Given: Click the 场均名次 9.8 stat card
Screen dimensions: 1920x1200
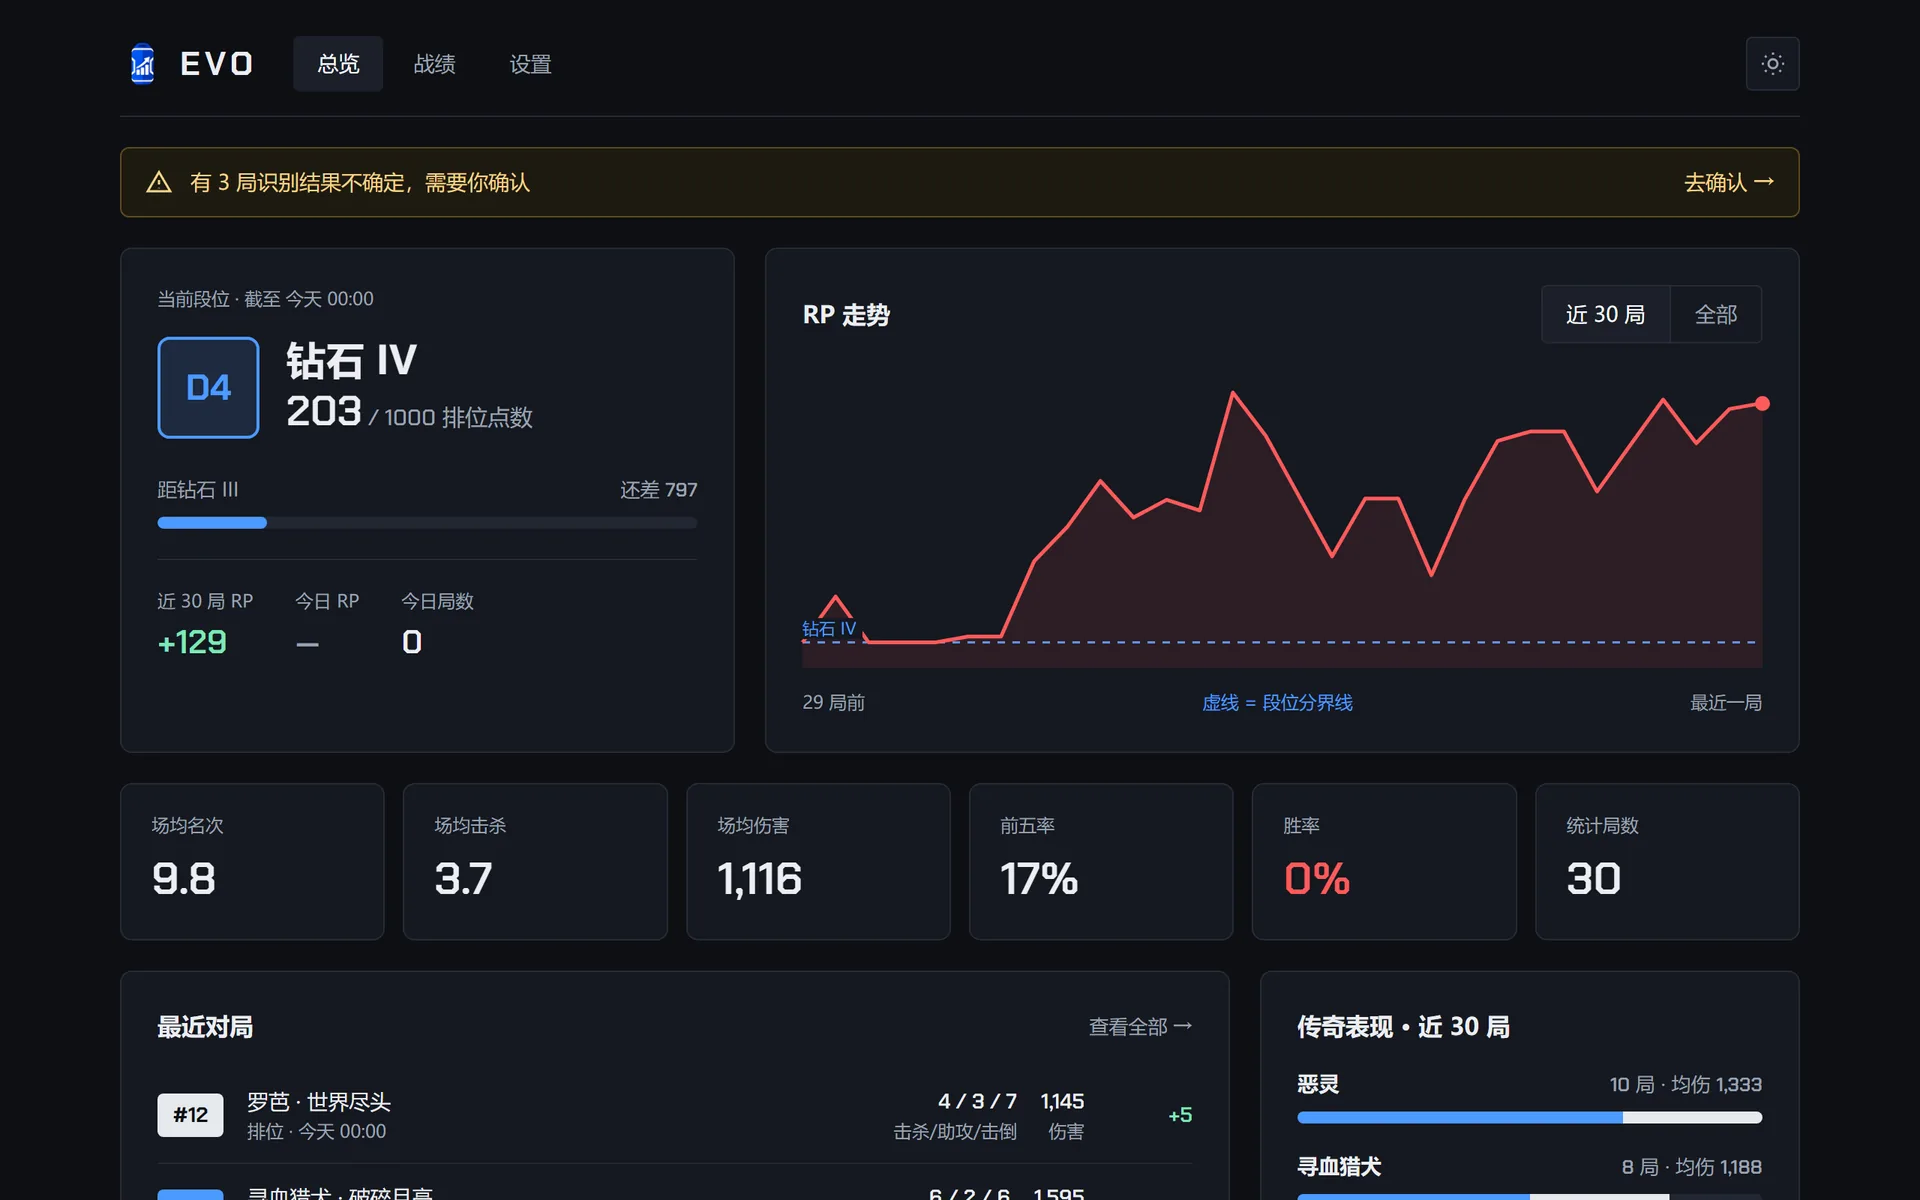Looking at the screenshot, I should coord(252,862).
